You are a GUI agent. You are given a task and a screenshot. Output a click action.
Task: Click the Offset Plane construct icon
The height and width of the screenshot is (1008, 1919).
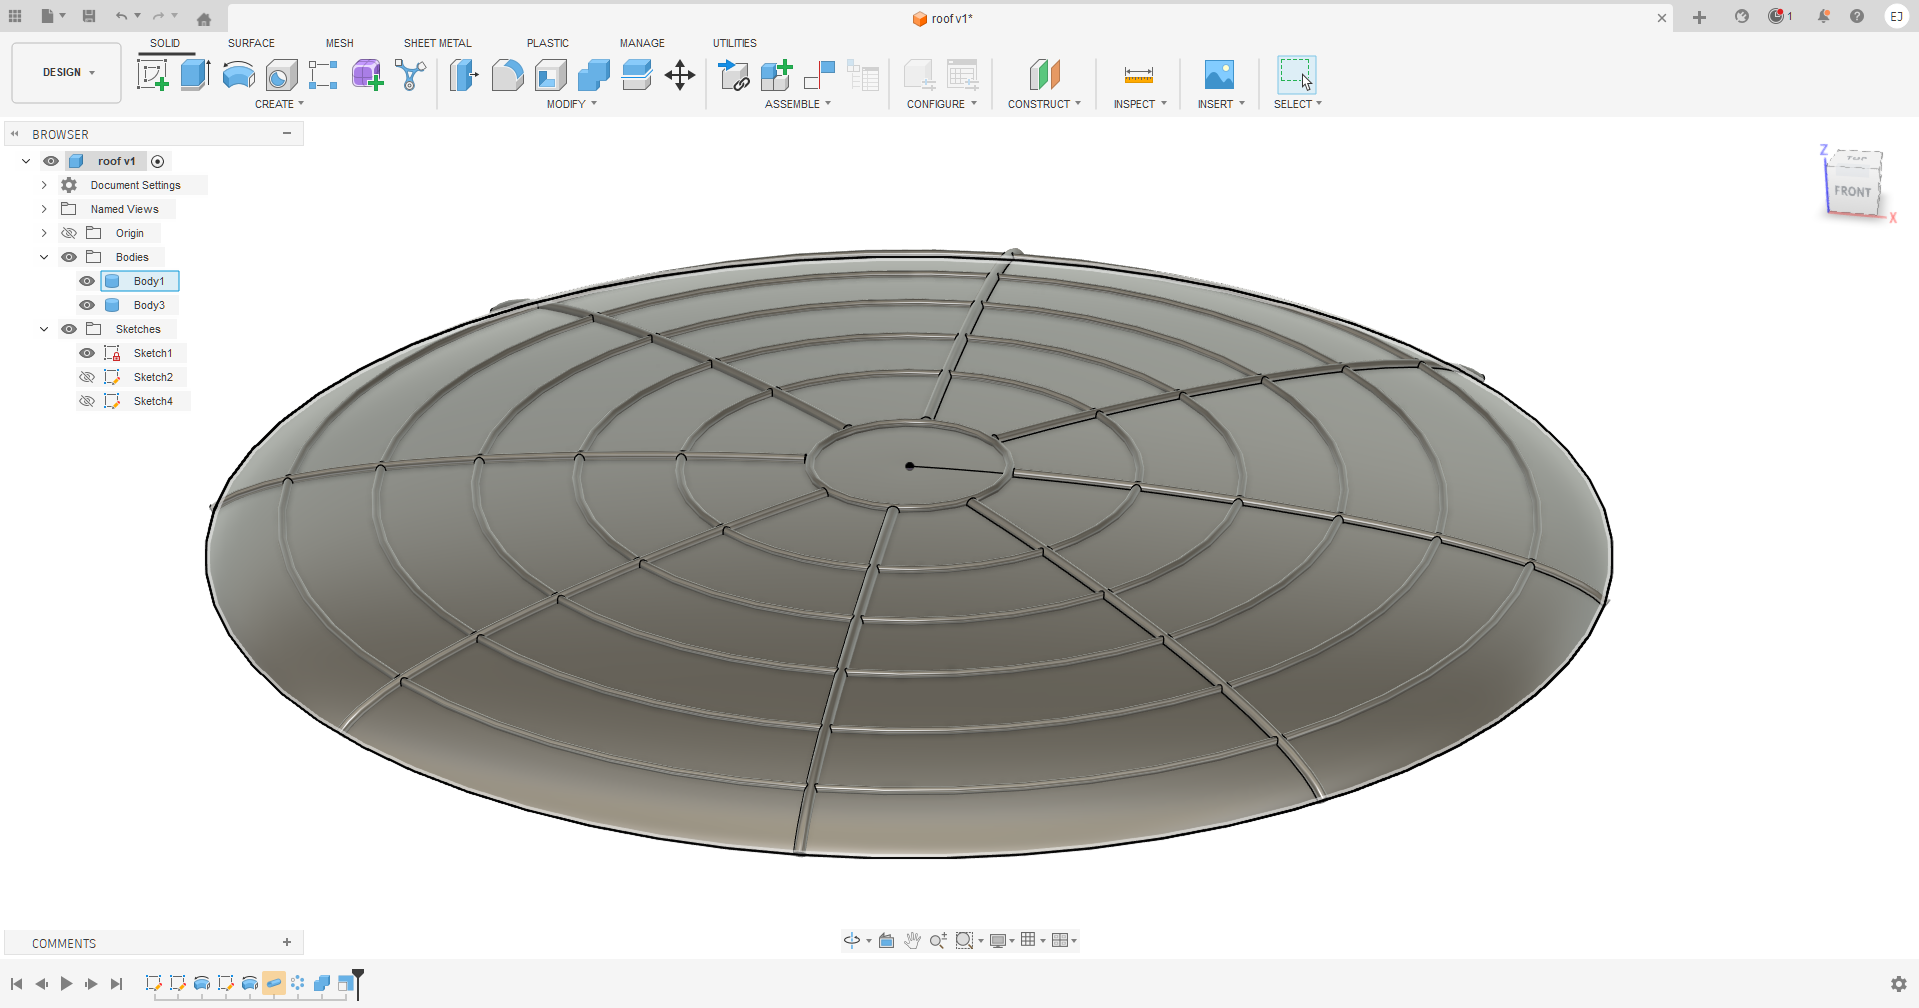[x=1044, y=75]
